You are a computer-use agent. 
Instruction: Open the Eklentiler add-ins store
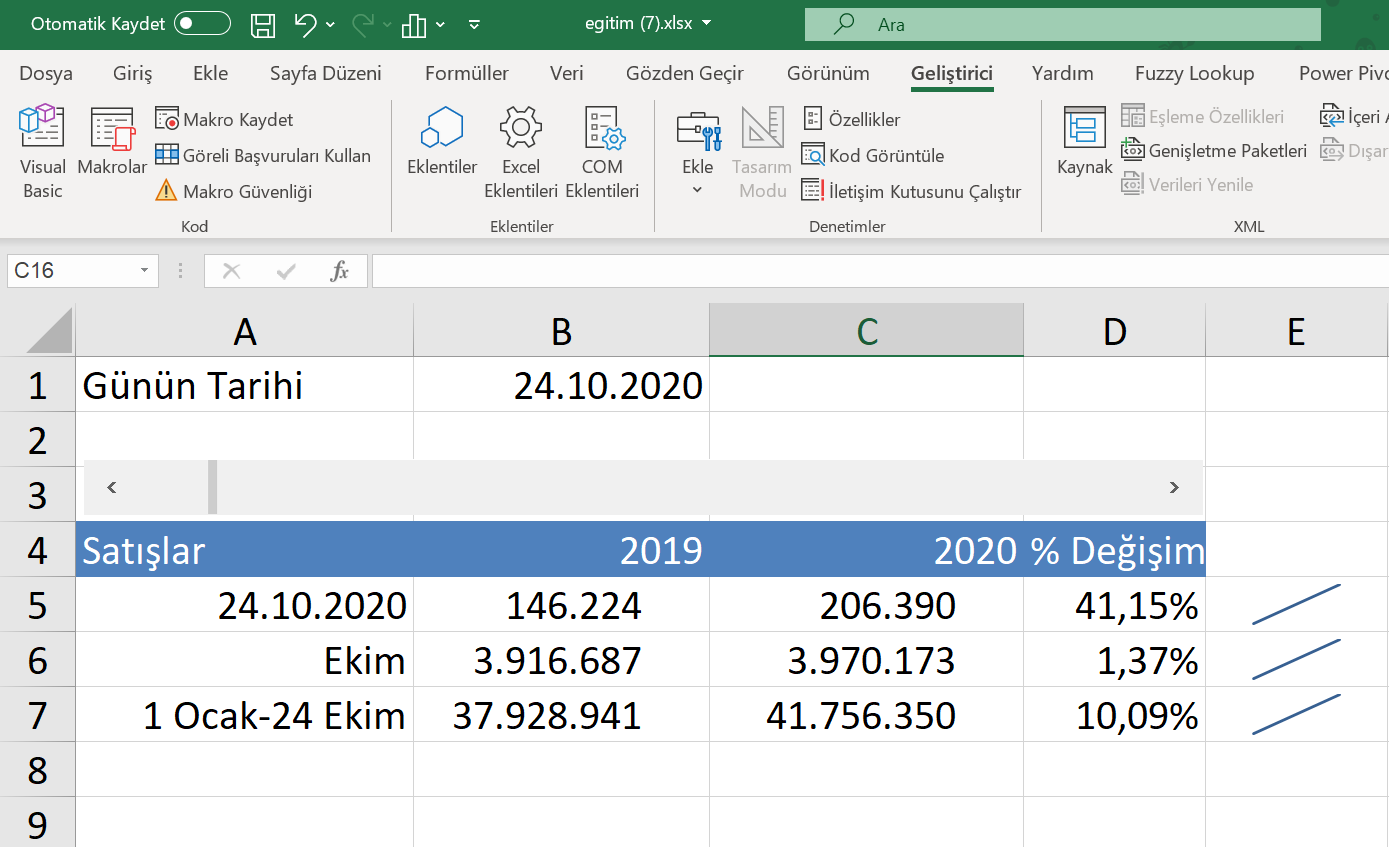[442, 142]
